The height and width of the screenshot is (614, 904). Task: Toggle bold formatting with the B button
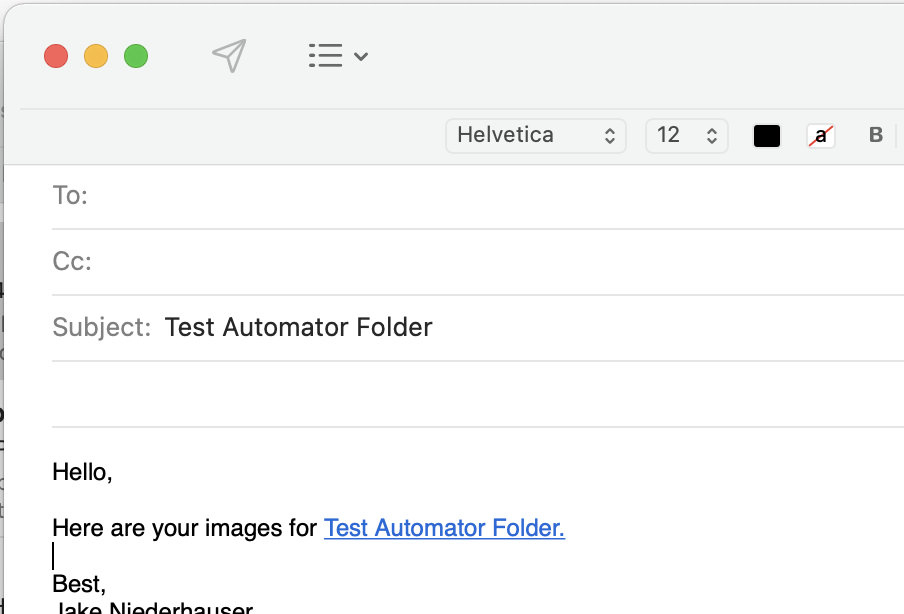(x=876, y=136)
